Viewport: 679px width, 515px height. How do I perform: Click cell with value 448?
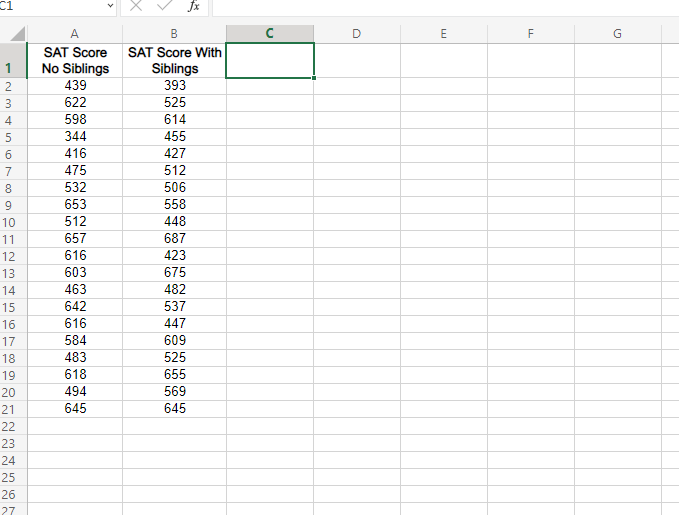tap(175, 222)
